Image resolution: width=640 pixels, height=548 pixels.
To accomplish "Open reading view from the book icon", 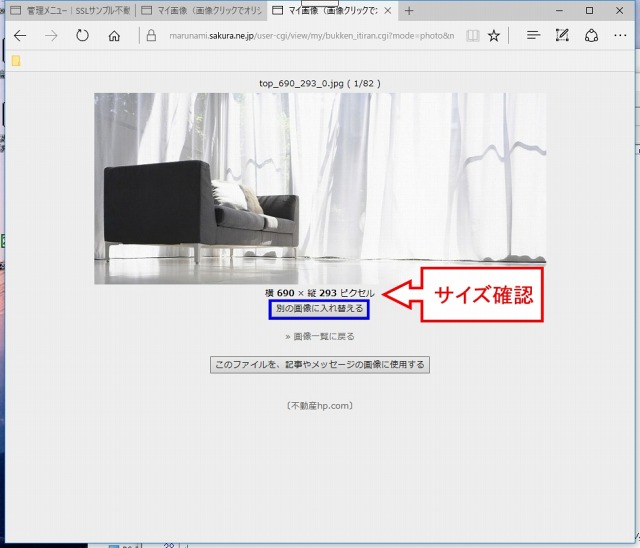I will pyautogui.click(x=473, y=36).
